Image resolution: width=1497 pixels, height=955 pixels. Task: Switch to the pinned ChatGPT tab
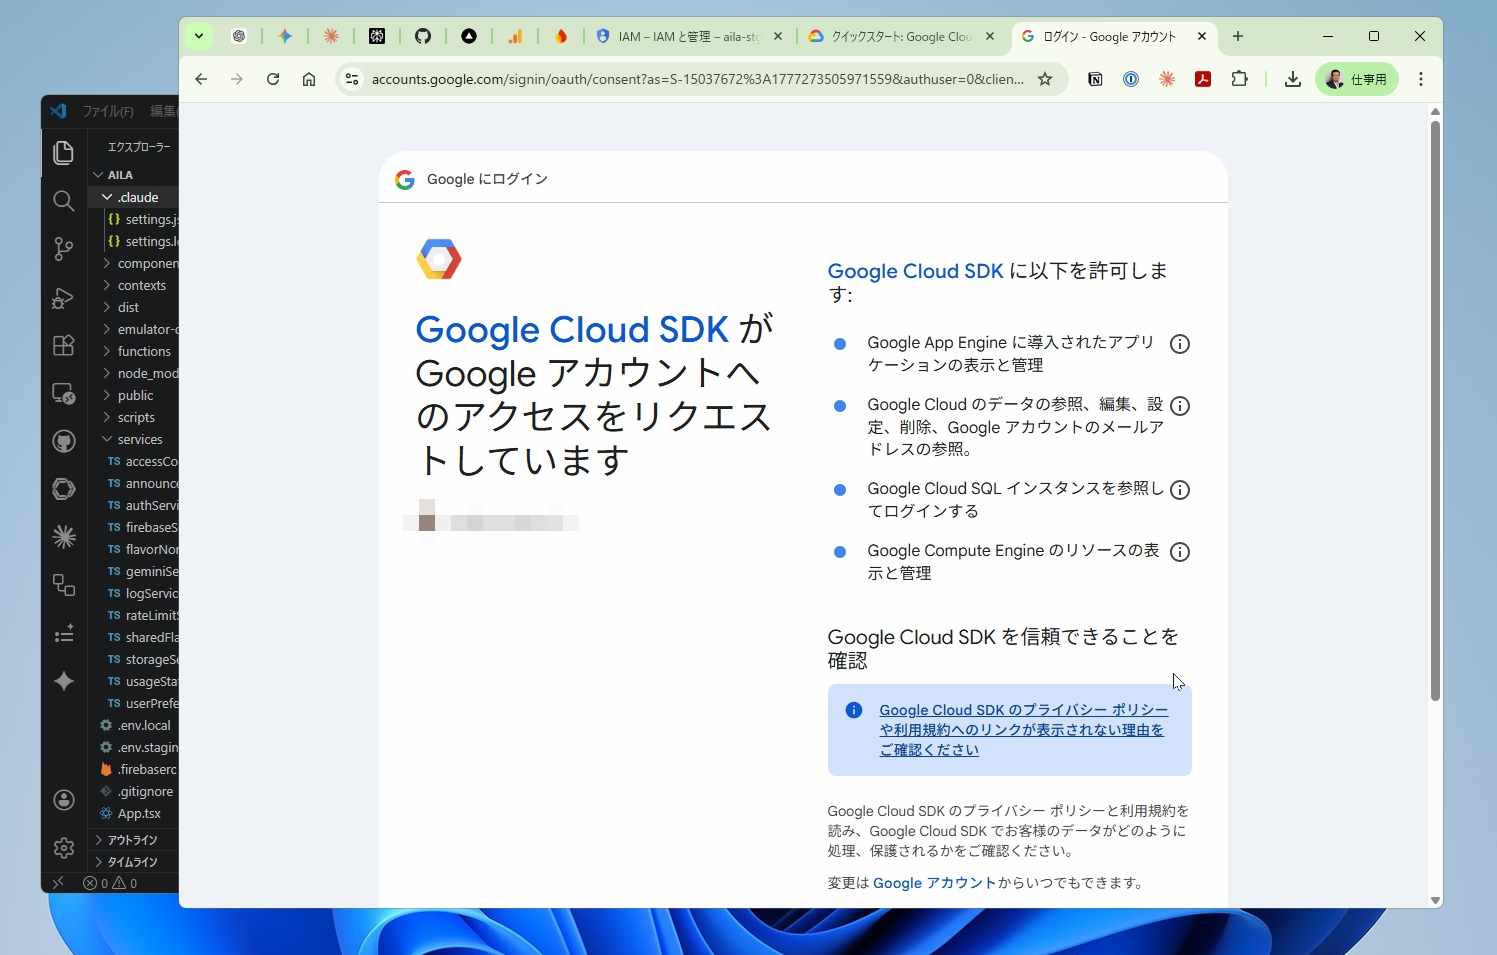[239, 36]
